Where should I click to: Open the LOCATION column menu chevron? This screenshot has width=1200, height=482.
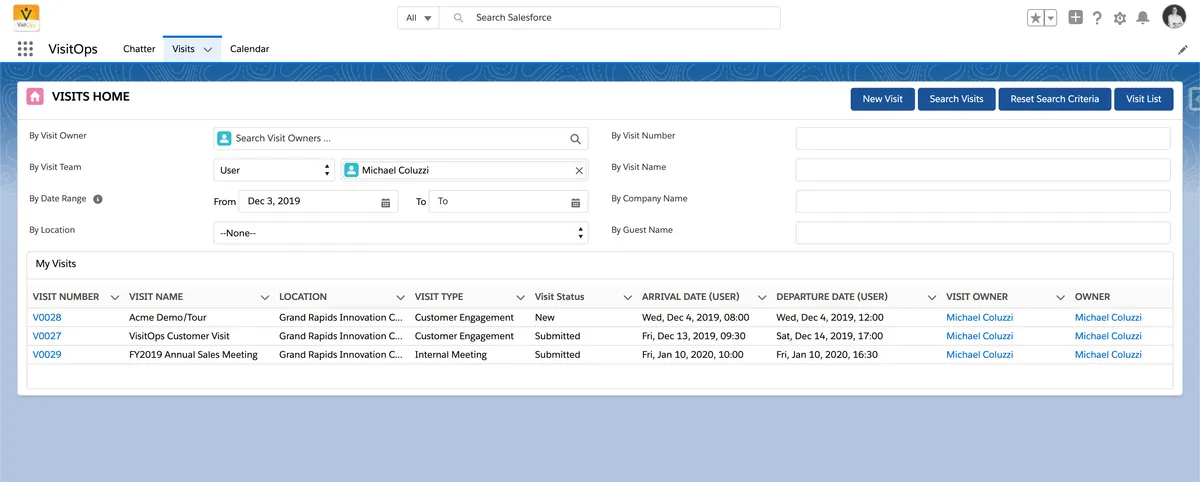click(x=401, y=298)
